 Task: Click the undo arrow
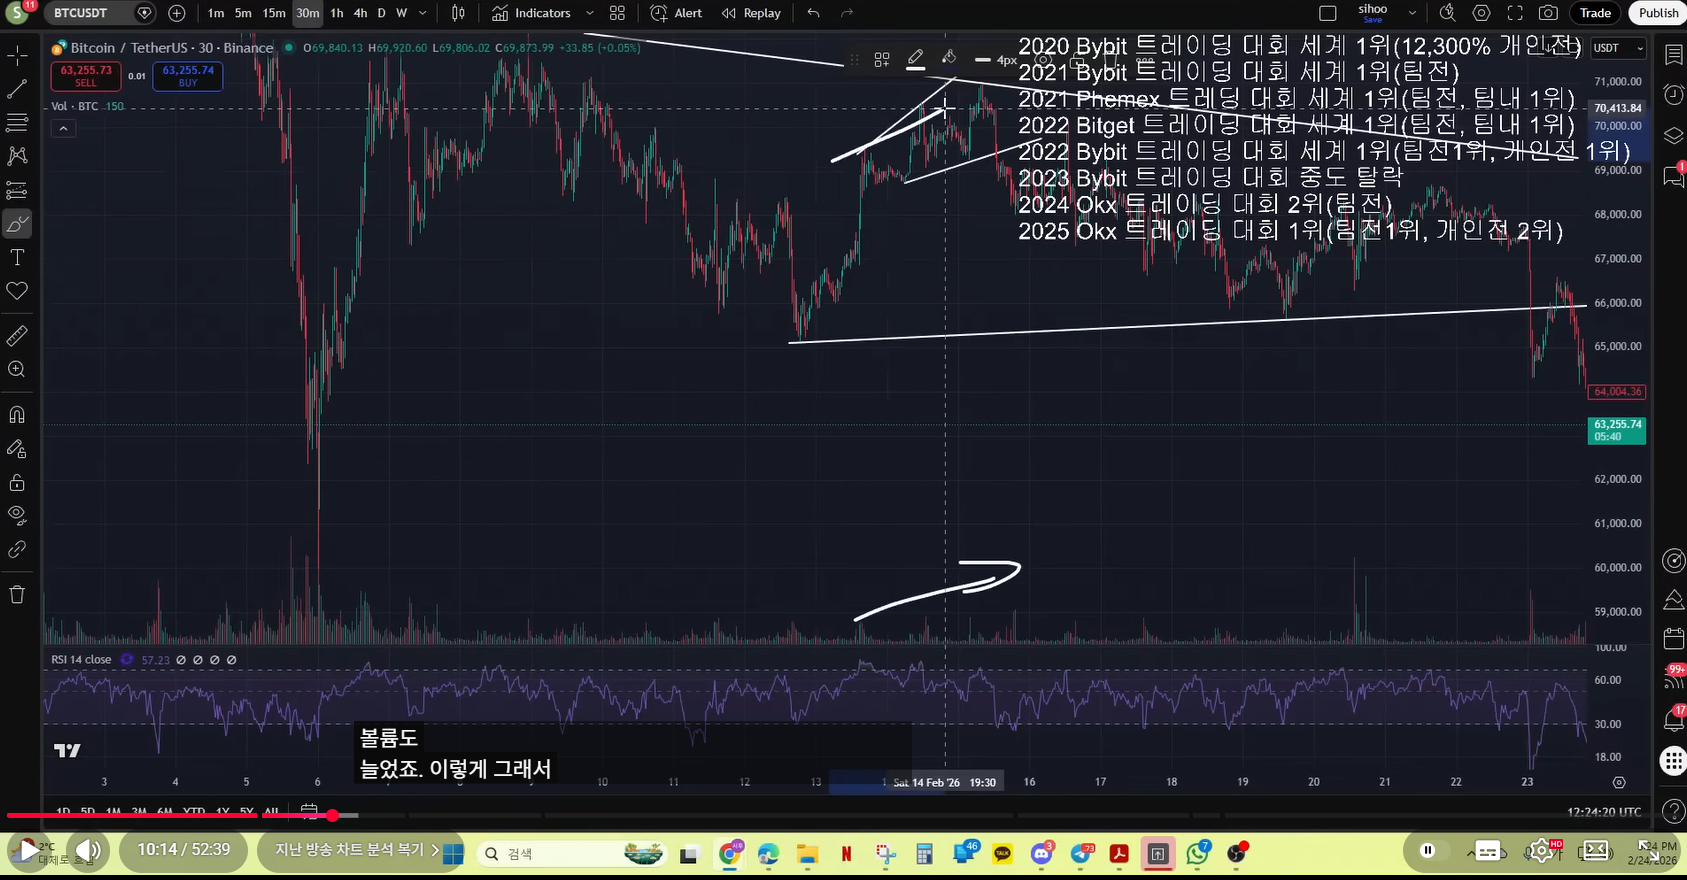pos(814,13)
